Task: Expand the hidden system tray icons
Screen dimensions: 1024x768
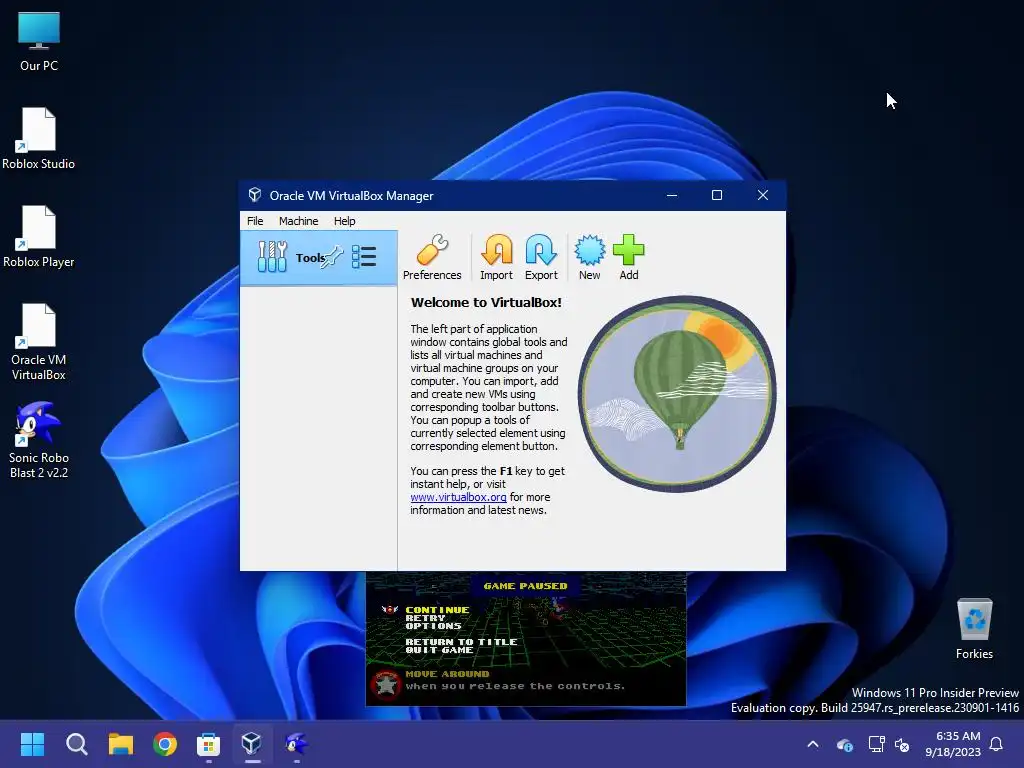Action: (812, 744)
